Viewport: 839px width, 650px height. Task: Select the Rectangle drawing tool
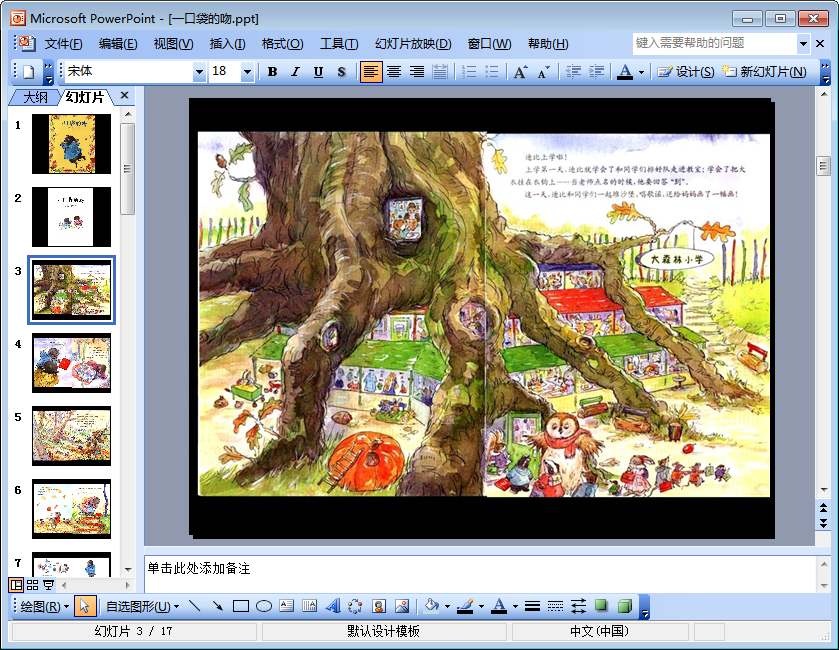pos(241,606)
